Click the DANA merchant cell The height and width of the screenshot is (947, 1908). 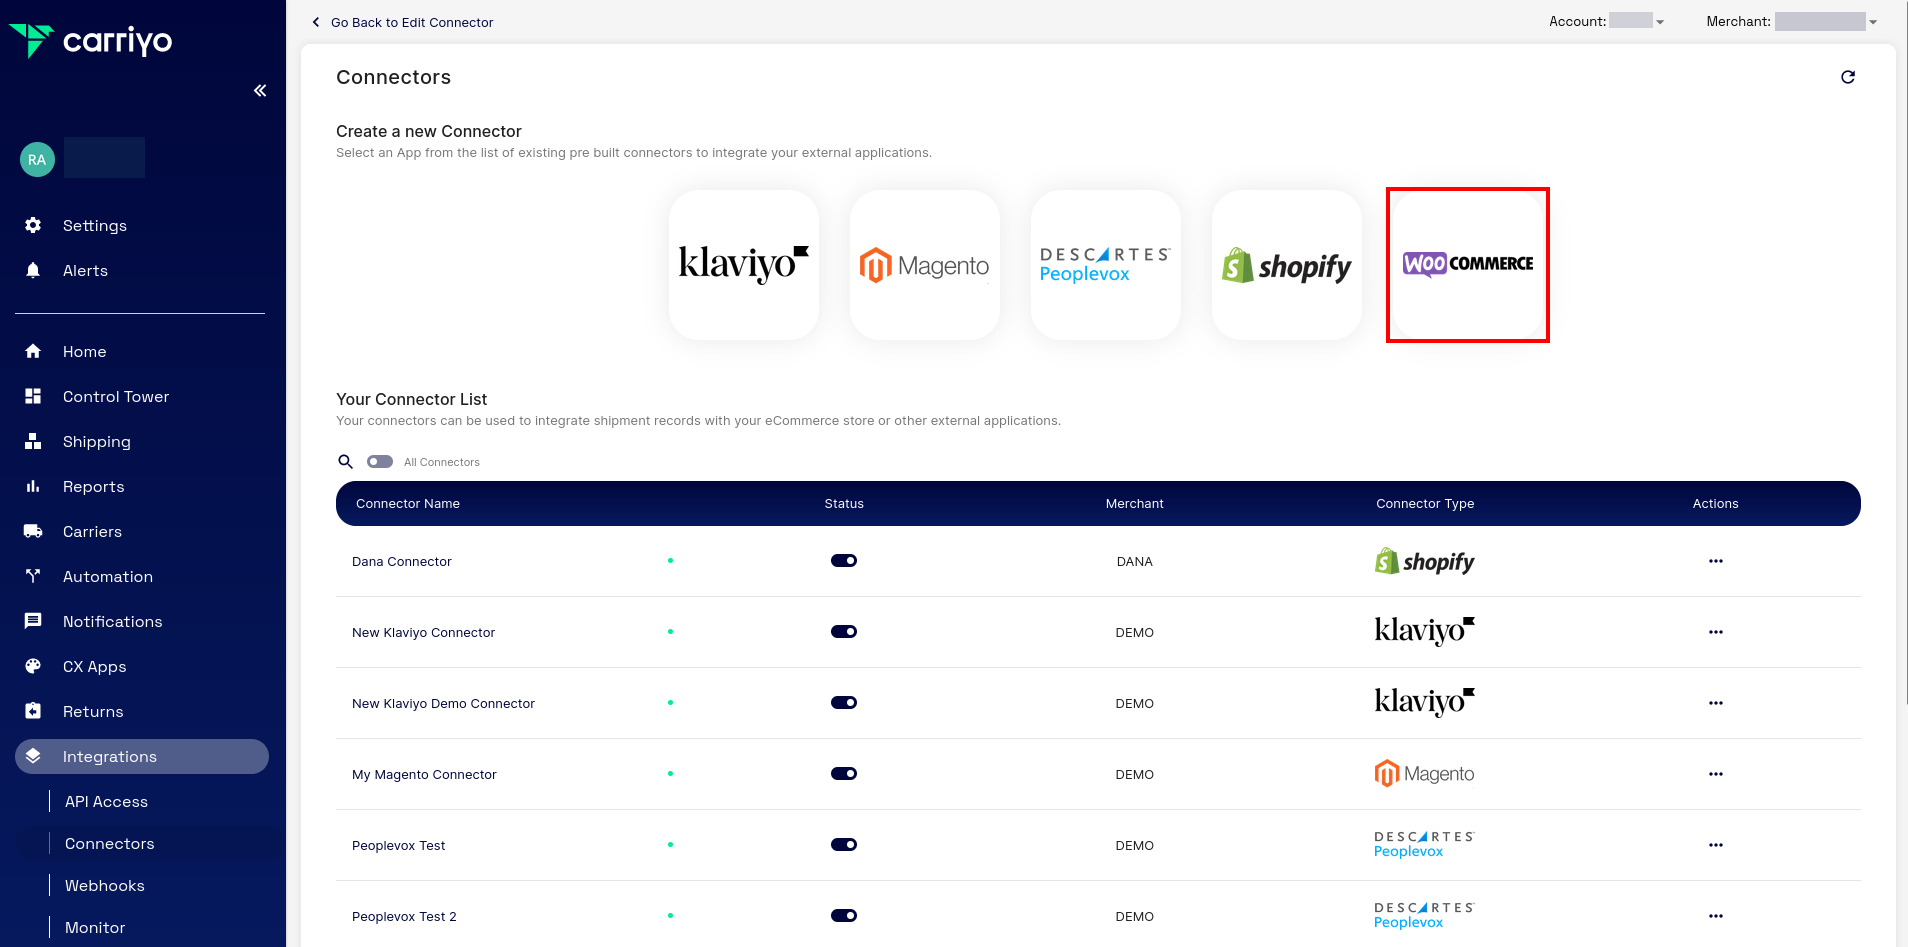tap(1135, 561)
